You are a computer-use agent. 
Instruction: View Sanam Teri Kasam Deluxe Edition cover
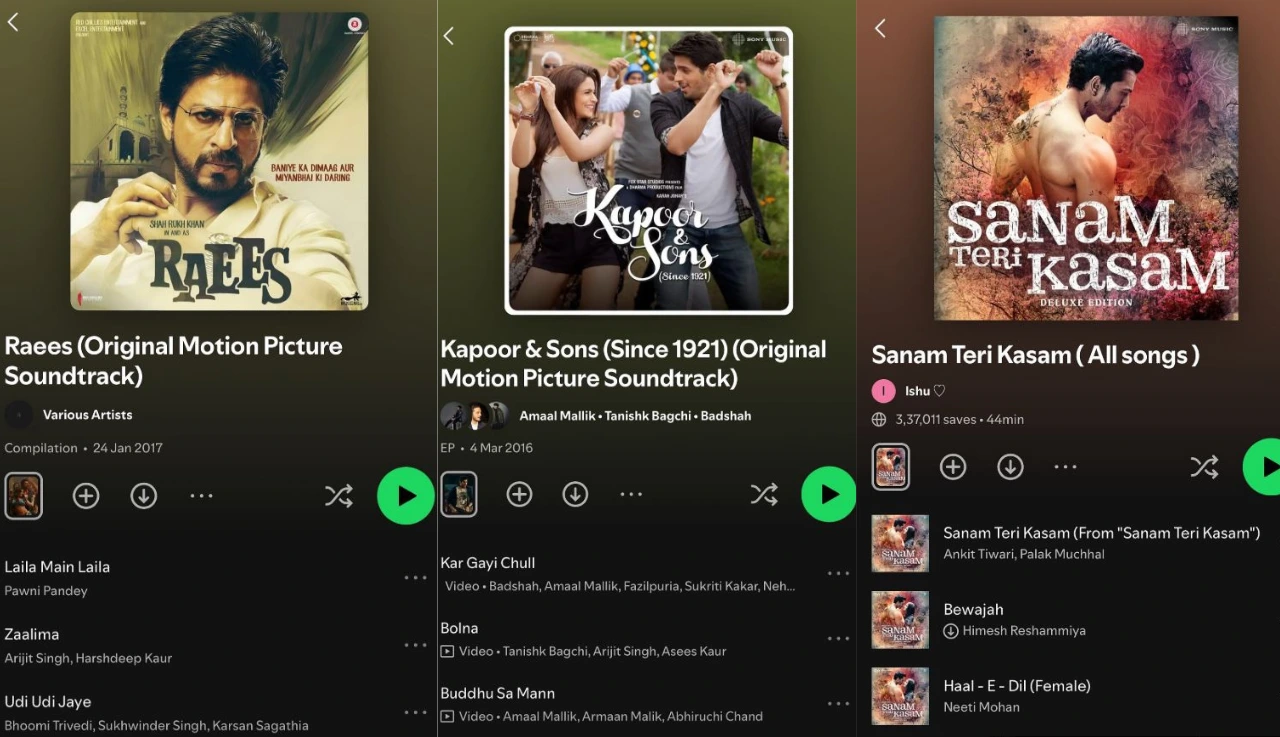click(x=1086, y=168)
